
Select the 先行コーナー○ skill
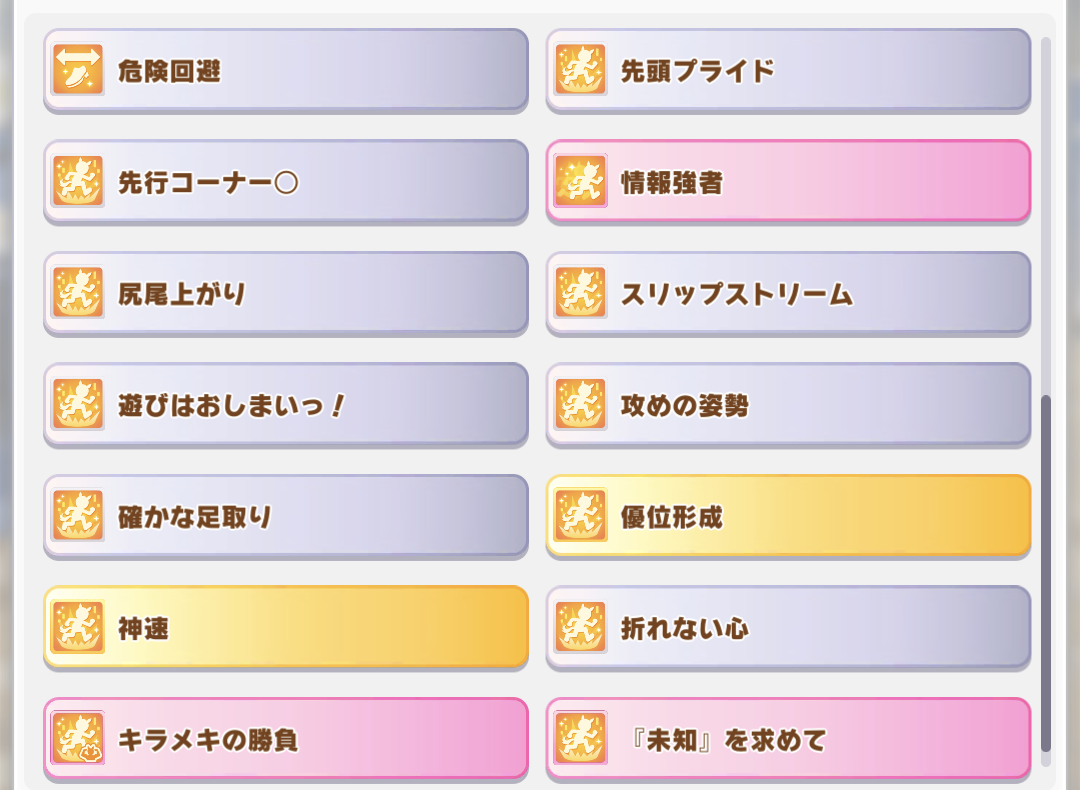[x=286, y=182]
